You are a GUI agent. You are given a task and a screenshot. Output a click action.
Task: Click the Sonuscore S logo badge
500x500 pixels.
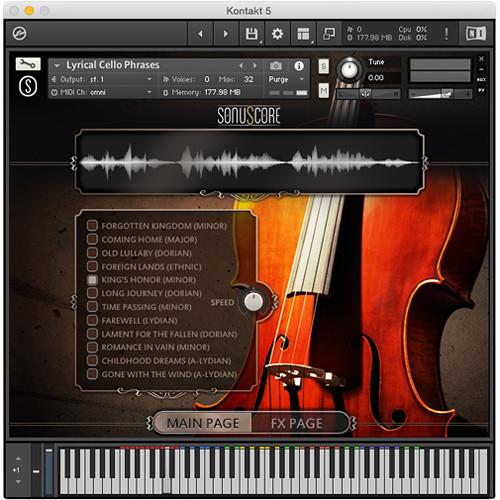pos(28,86)
